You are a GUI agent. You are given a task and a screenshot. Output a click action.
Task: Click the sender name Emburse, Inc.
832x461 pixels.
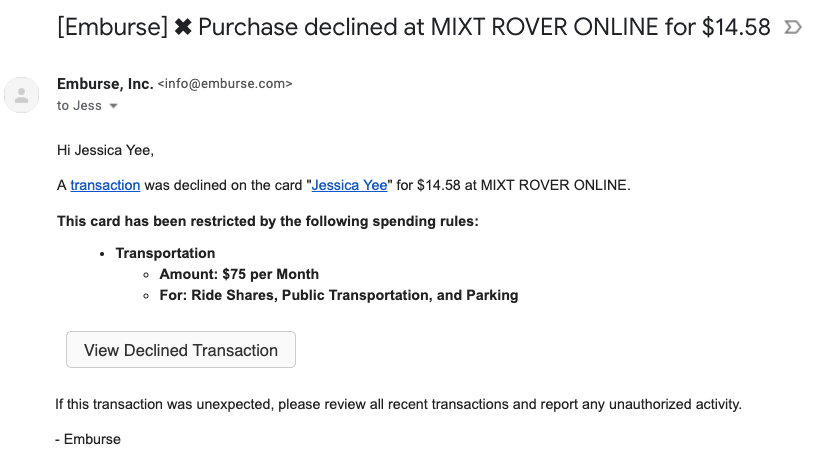tap(105, 84)
